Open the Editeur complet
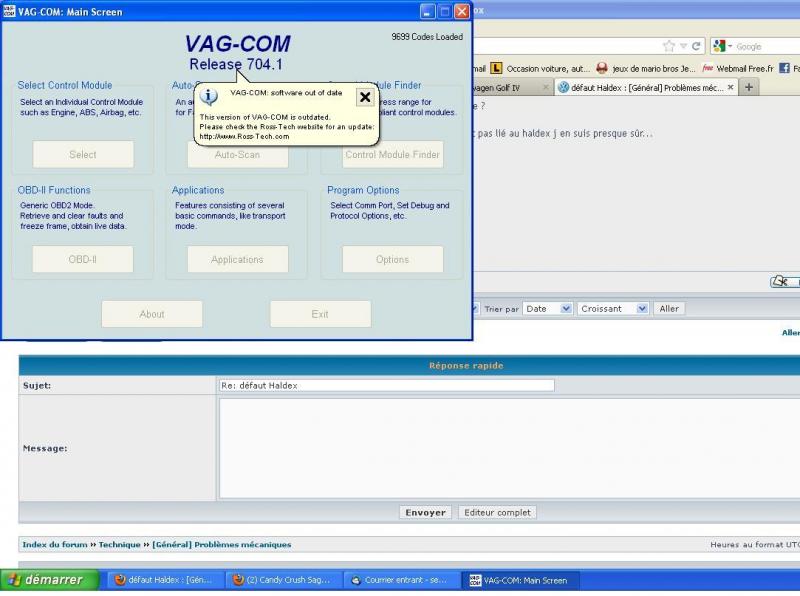The image size is (800, 596). (497, 512)
